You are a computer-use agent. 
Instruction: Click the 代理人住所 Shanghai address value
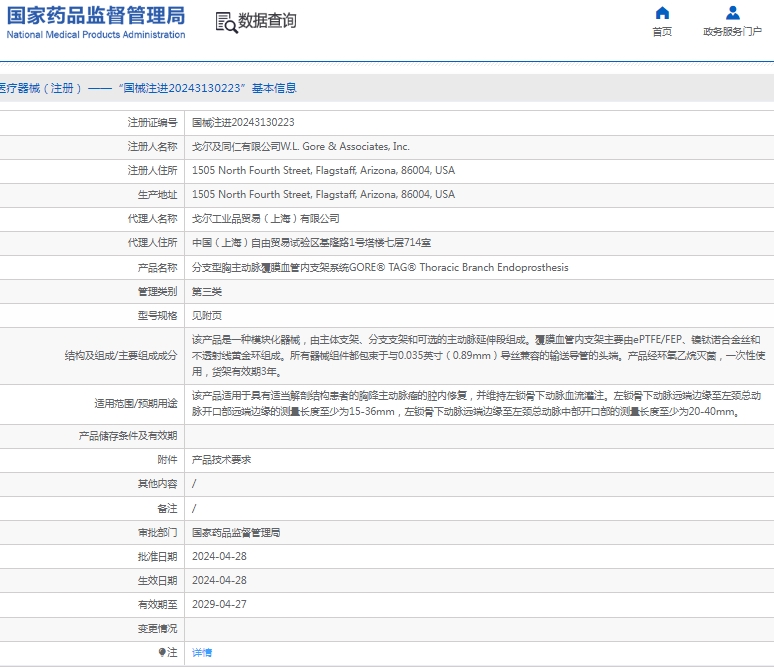point(311,243)
